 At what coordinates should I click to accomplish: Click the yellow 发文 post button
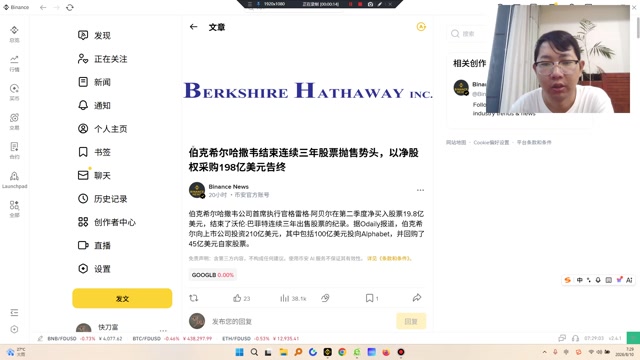(122, 298)
